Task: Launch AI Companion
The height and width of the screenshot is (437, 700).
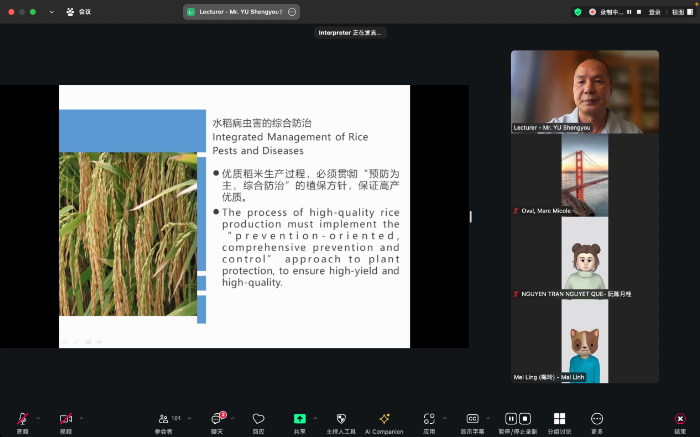Action: point(384,418)
